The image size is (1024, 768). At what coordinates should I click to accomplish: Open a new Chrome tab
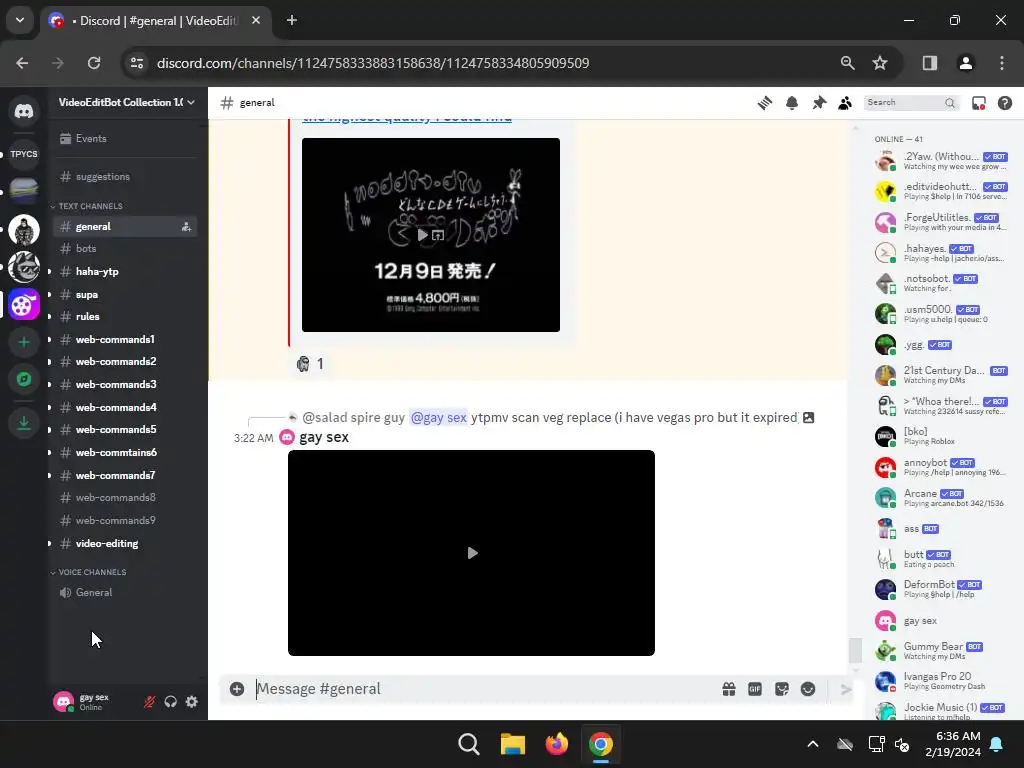click(x=292, y=20)
